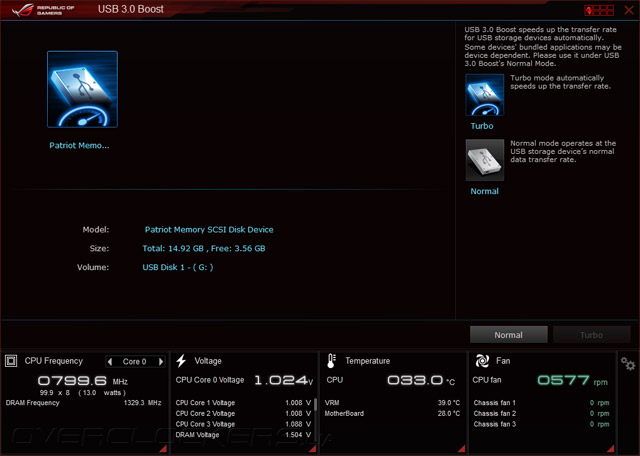The height and width of the screenshot is (456, 640).
Task: Click the CPU Core 1 Voltage row
Action: pyautogui.click(x=243, y=403)
